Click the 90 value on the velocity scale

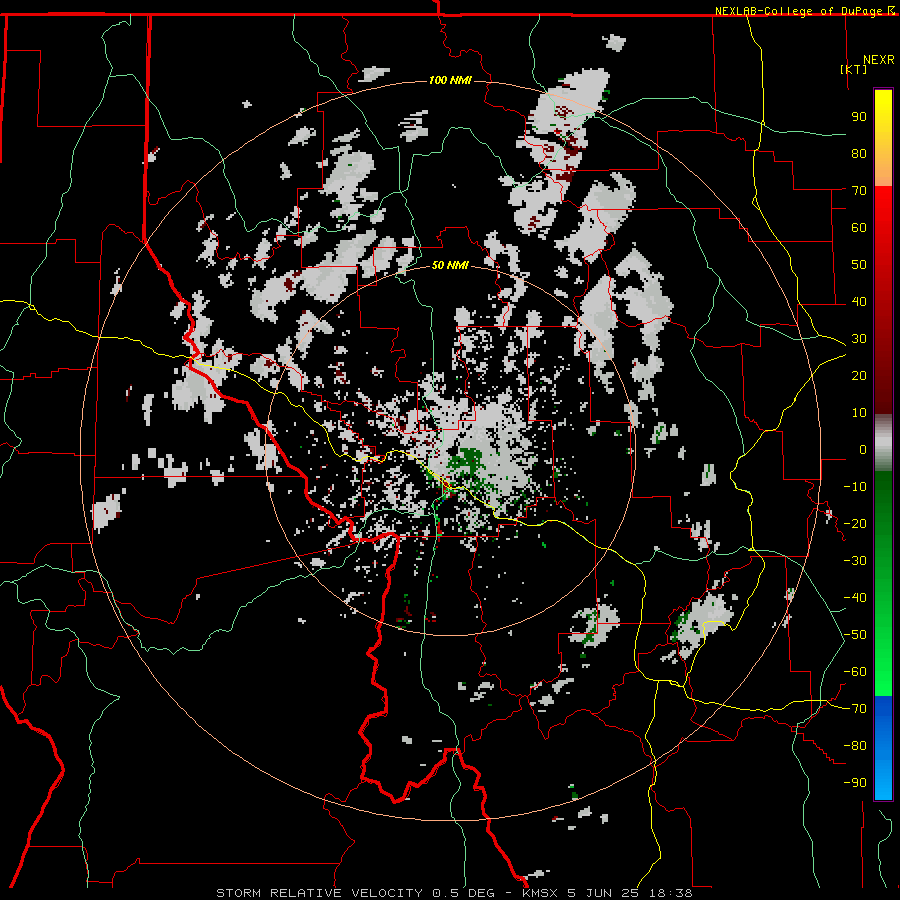click(x=859, y=117)
